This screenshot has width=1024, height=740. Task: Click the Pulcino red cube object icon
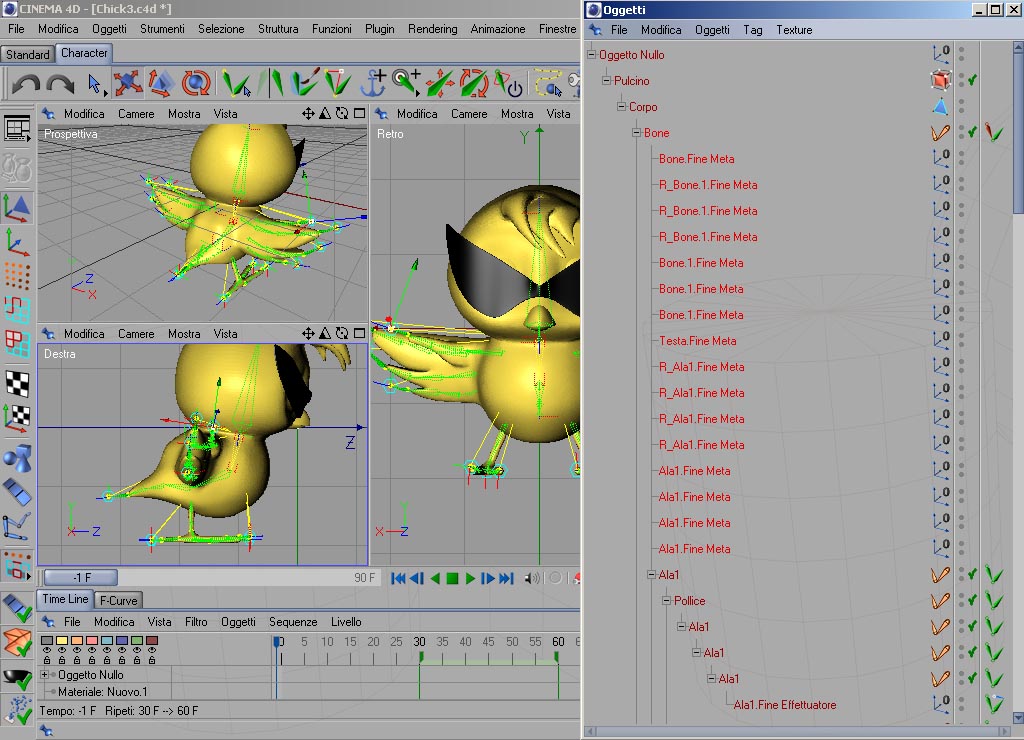tap(940, 80)
